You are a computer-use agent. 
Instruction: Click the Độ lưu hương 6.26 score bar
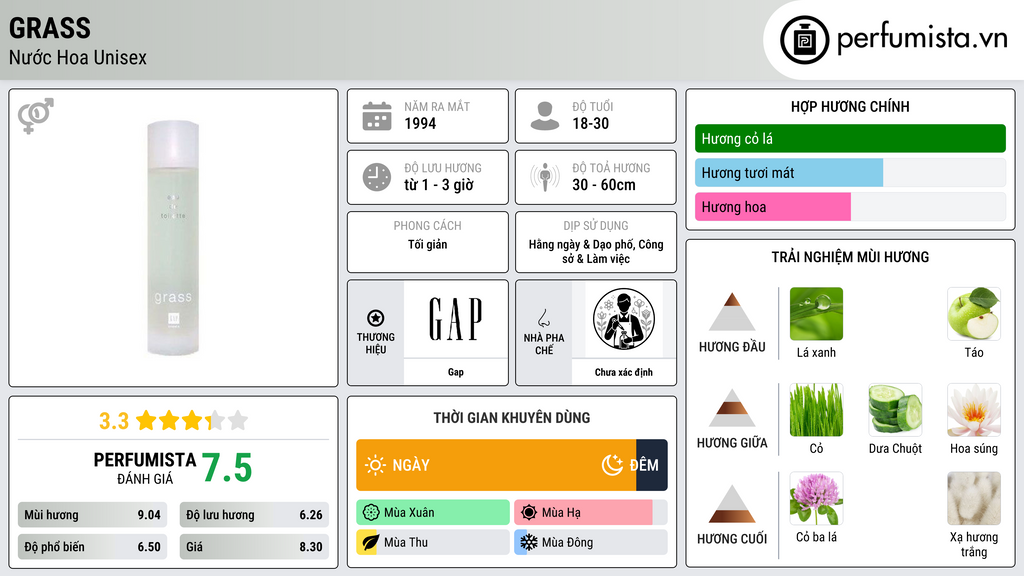point(254,515)
